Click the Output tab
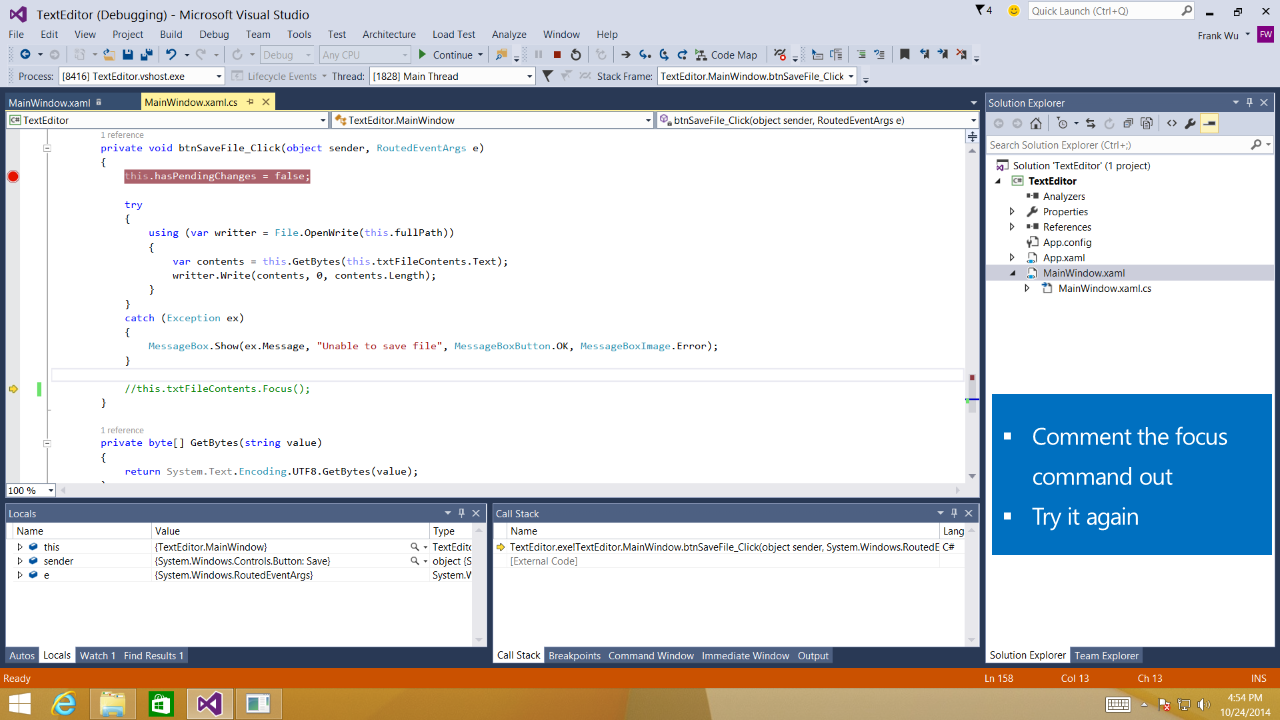The height and width of the screenshot is (720, 1280). click(x=813, y=656)
